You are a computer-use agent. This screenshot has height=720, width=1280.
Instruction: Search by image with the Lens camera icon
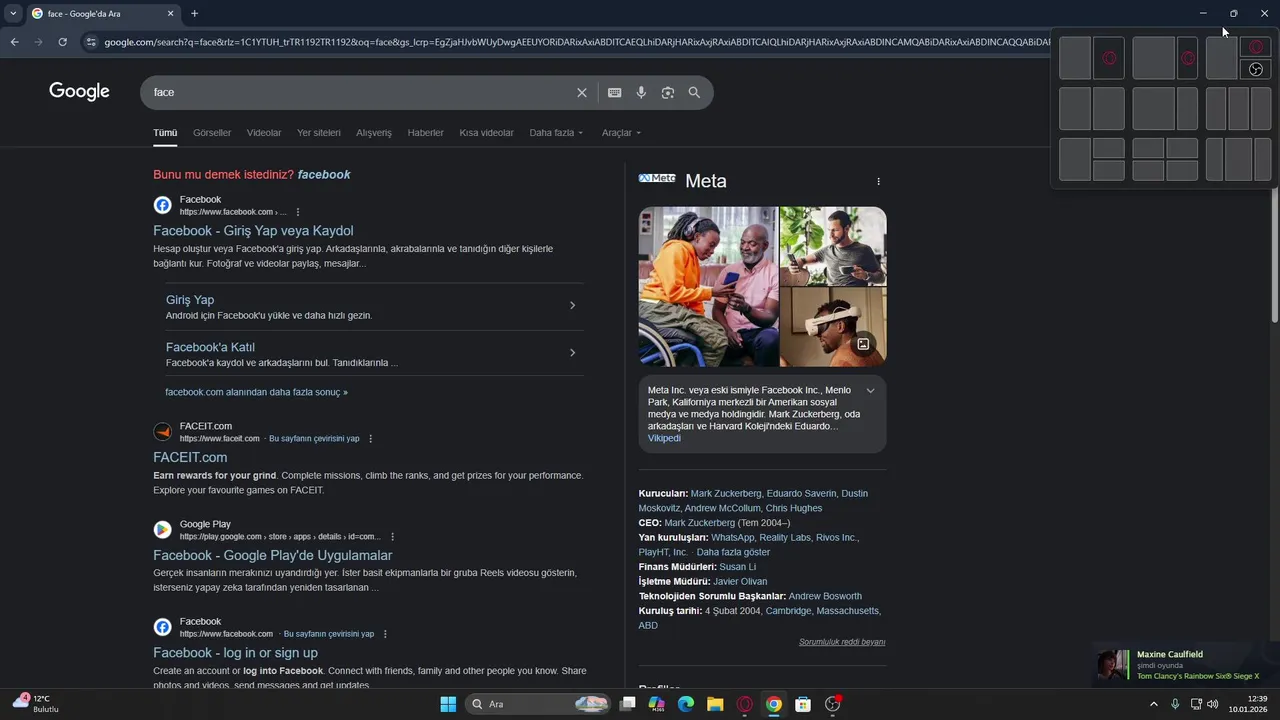coord(668,92)
